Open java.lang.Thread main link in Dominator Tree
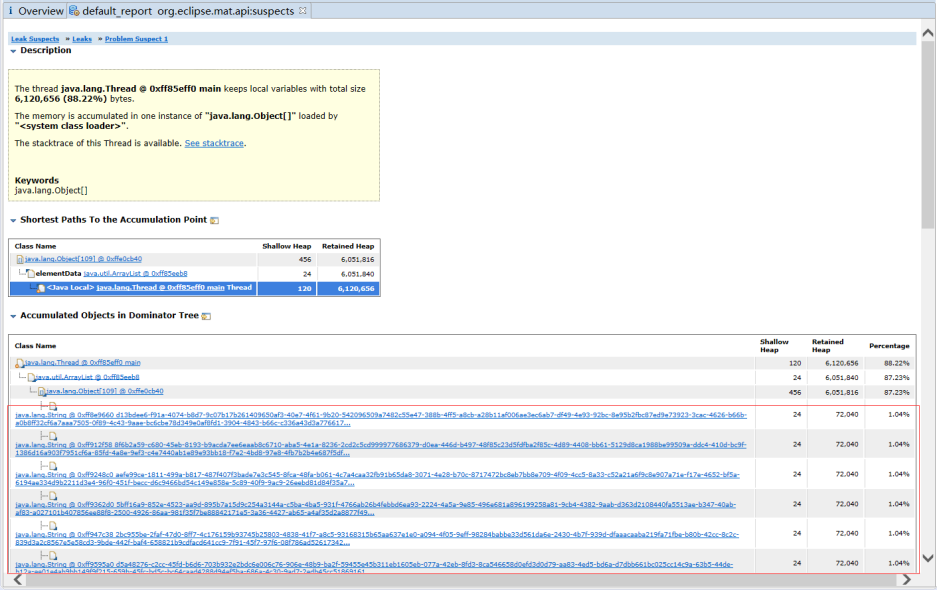937x590 pixels. [x=82, y=362]
